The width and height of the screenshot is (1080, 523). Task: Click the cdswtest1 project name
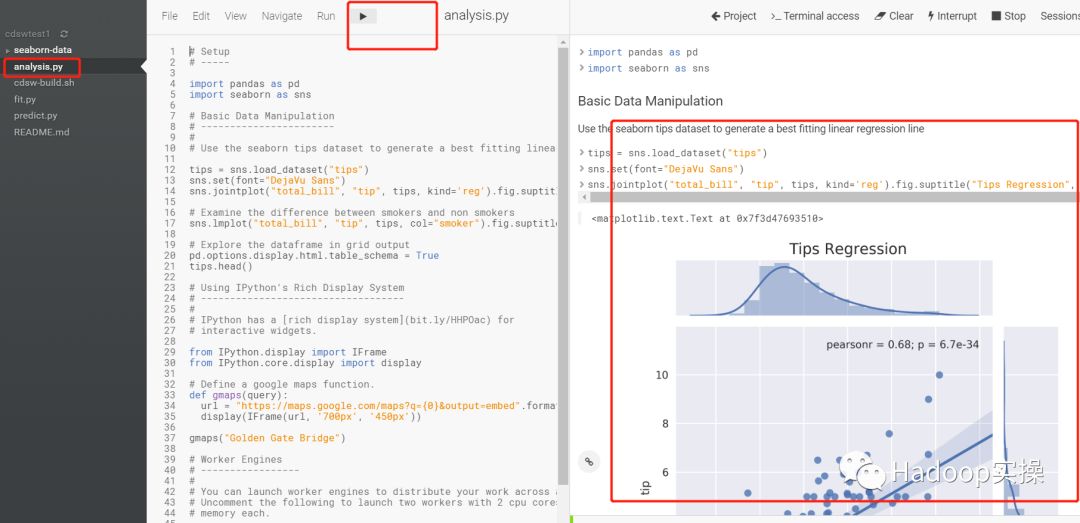28,34
